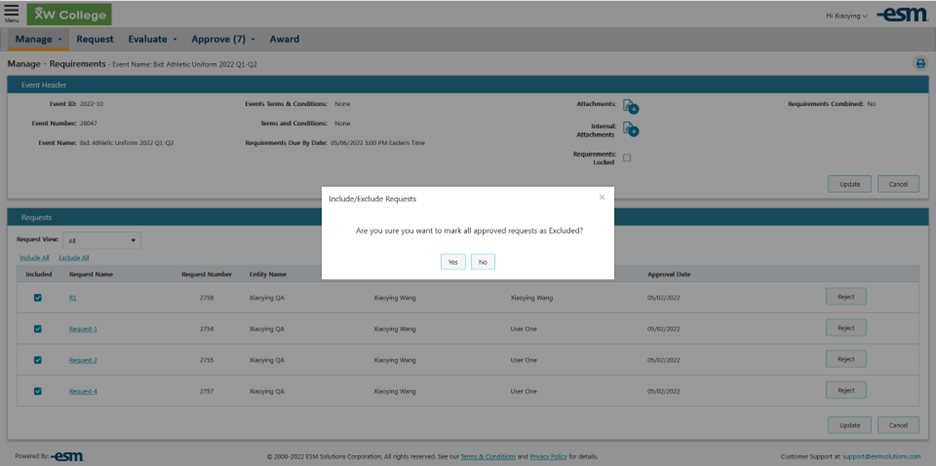936x466 pixels.
Task: Expand the Evaluate menu
Action: tap(153, 39)
